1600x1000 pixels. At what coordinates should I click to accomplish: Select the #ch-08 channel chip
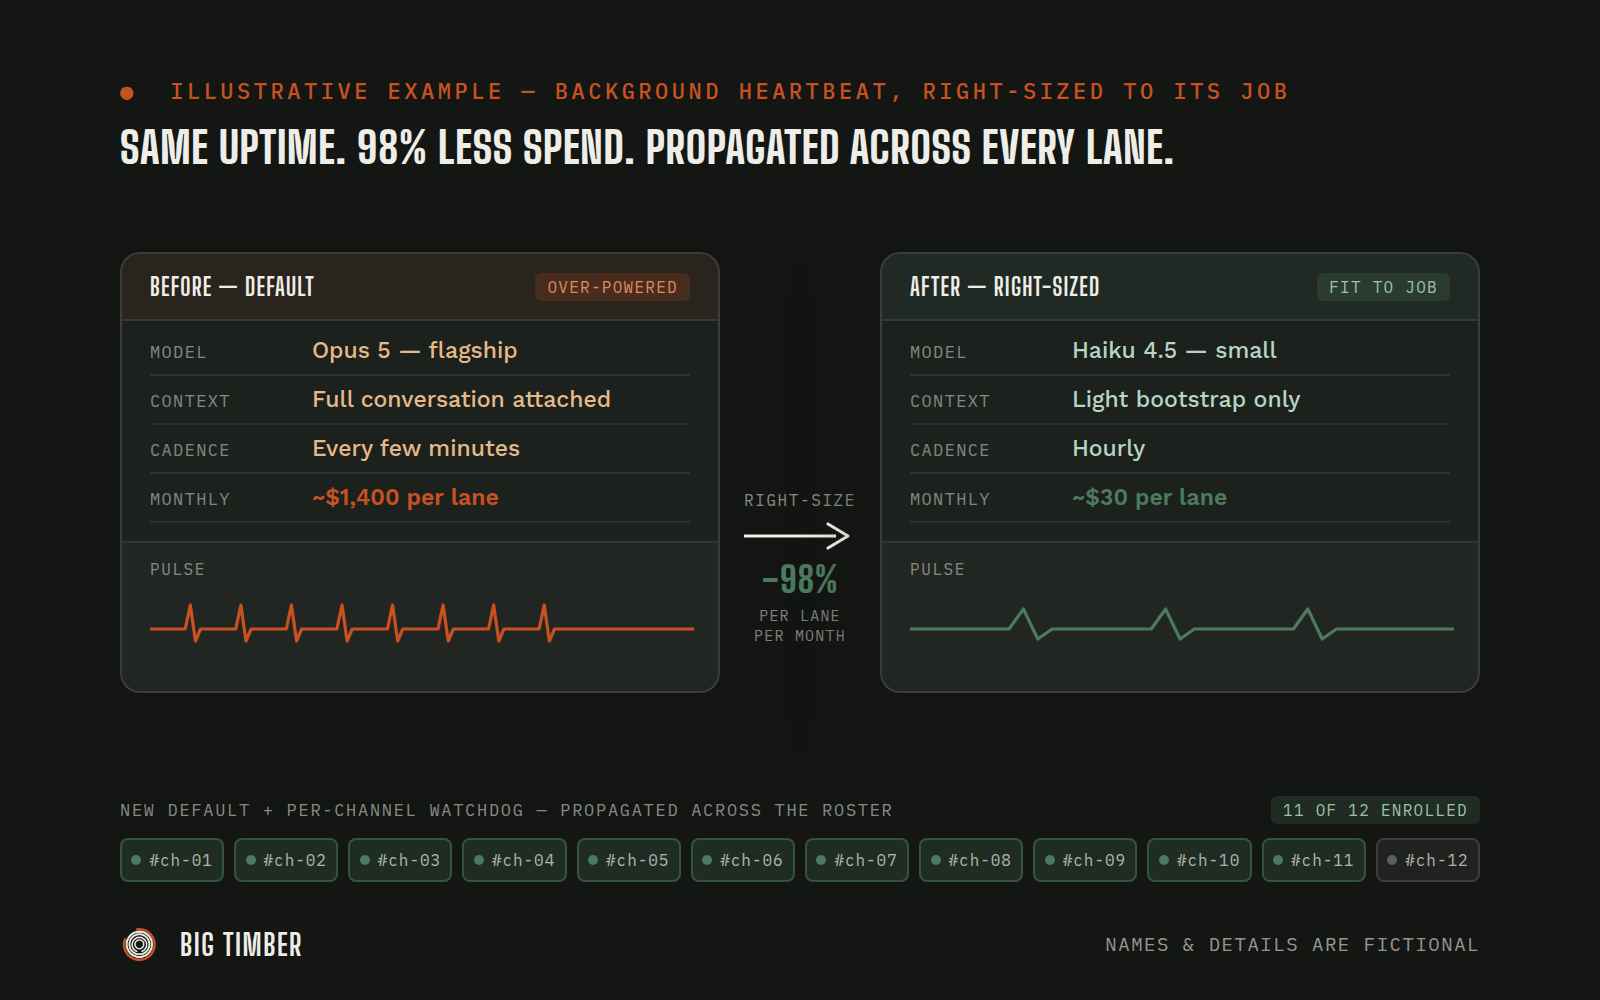tap(971, 860)
